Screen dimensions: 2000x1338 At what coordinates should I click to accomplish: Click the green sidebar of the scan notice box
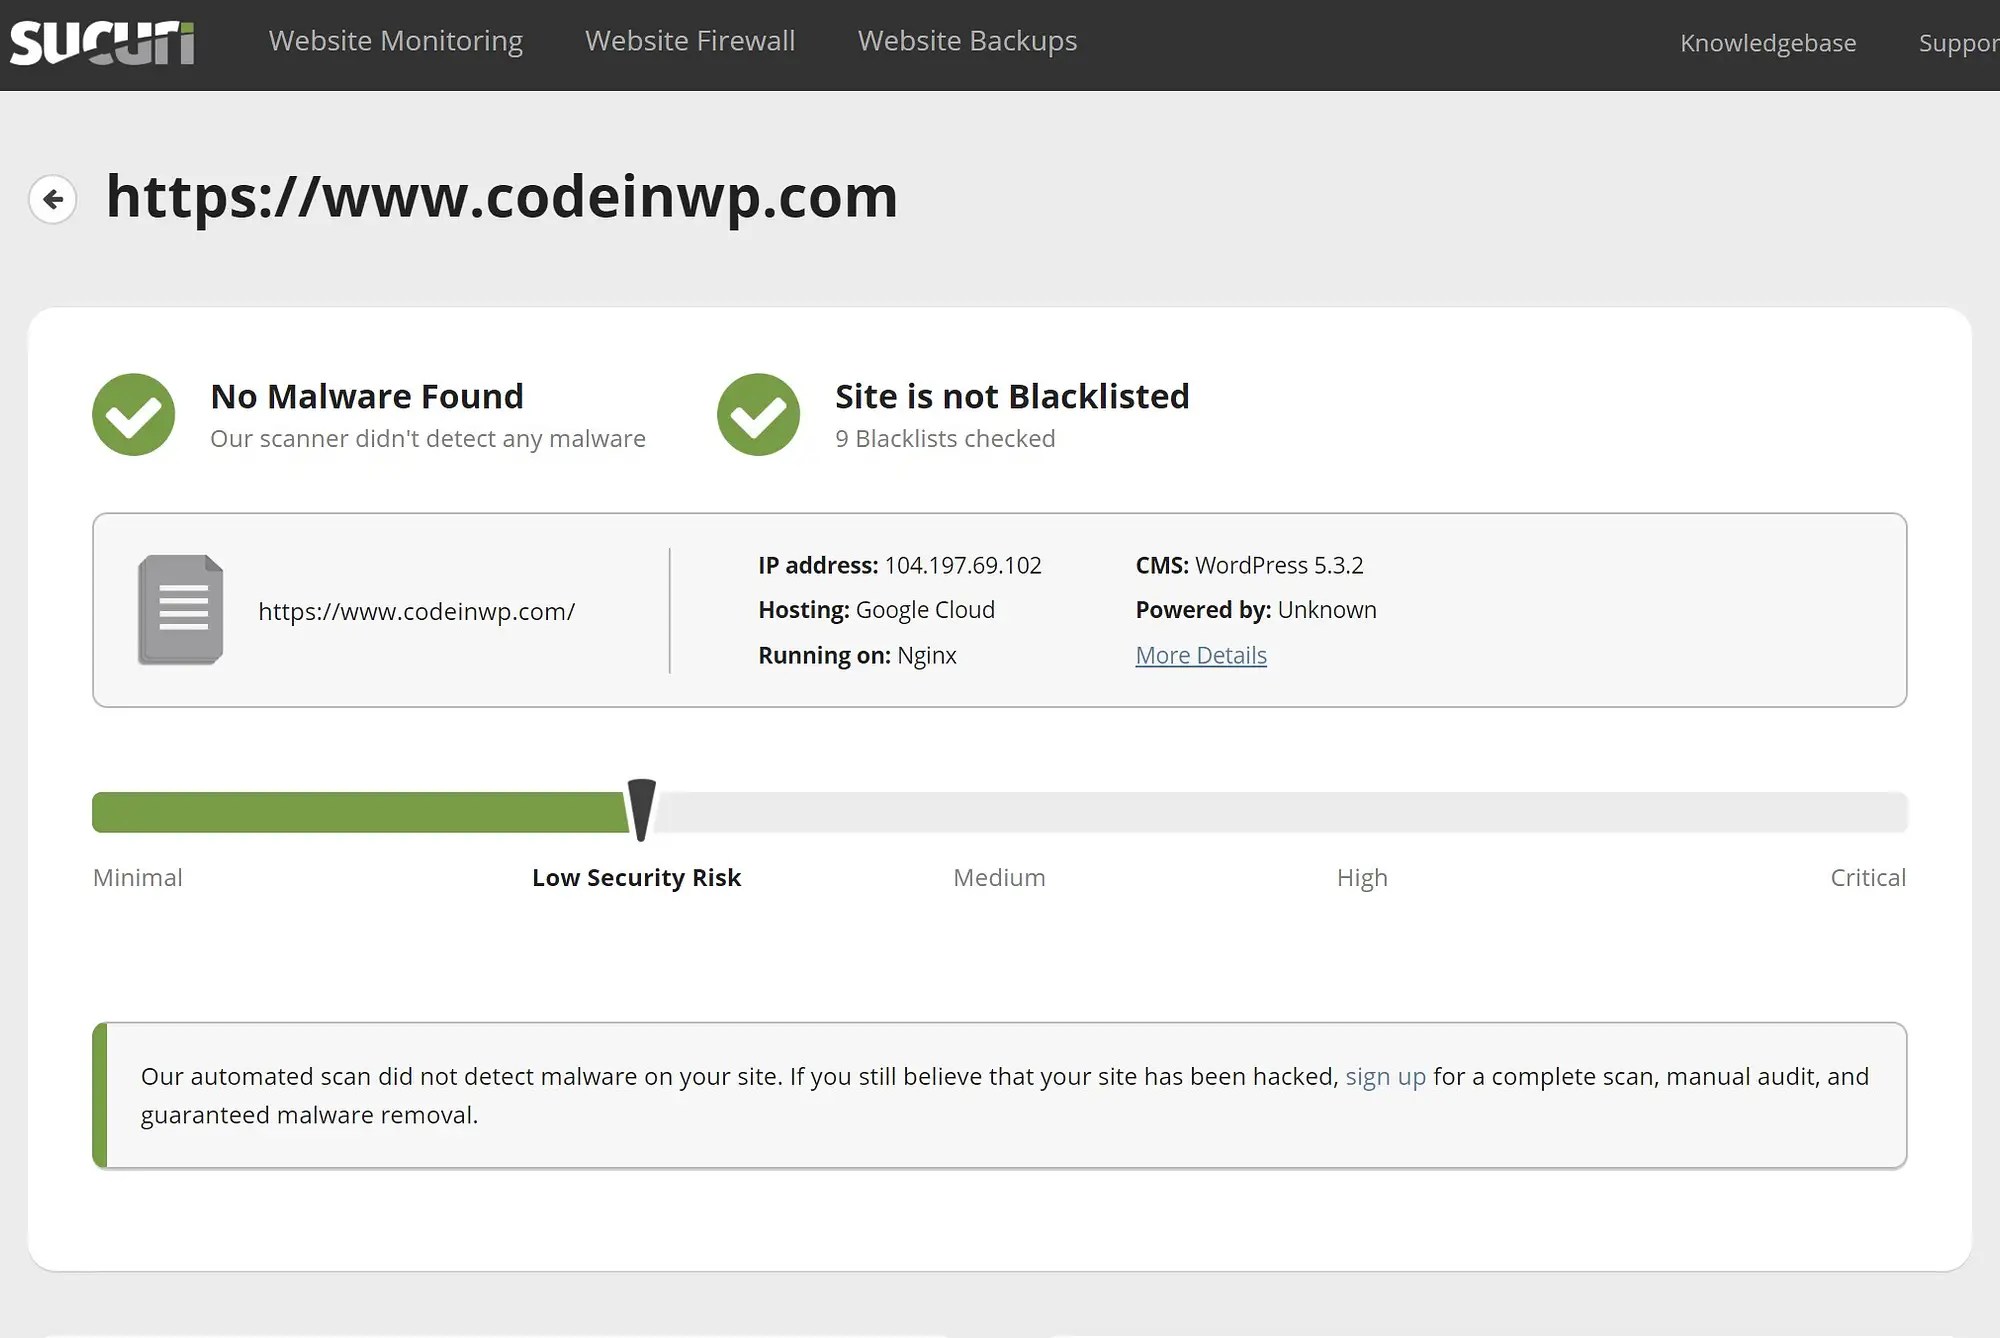point(99,1095)
